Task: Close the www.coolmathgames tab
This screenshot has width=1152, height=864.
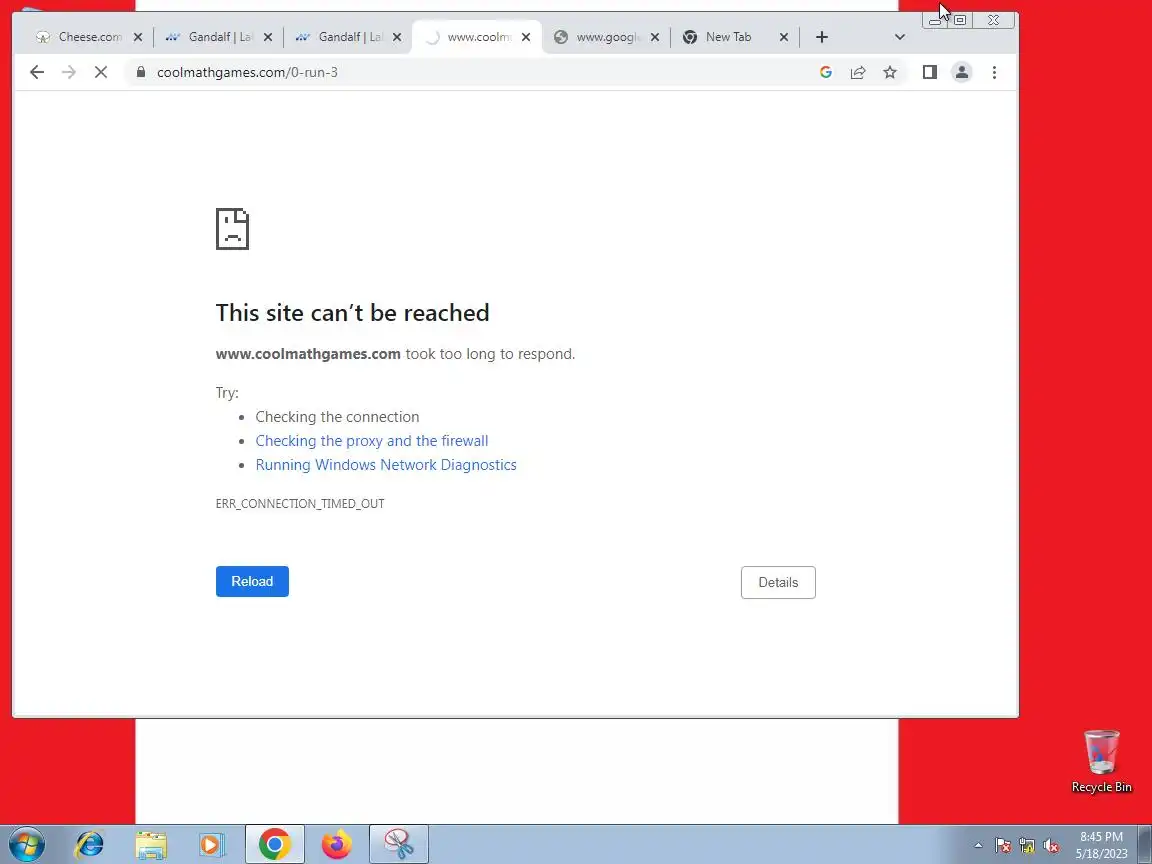Action: coord(526,37)
